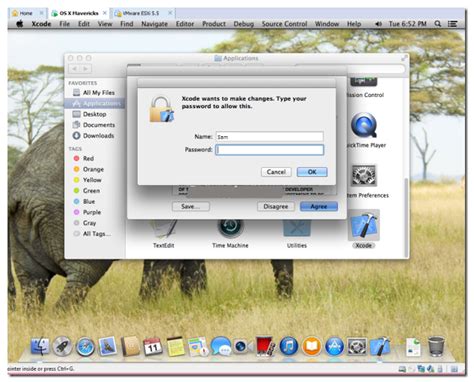Open the Editor menu
The width and height of the screenshot is (474, 382).
[x=185, y=24]
